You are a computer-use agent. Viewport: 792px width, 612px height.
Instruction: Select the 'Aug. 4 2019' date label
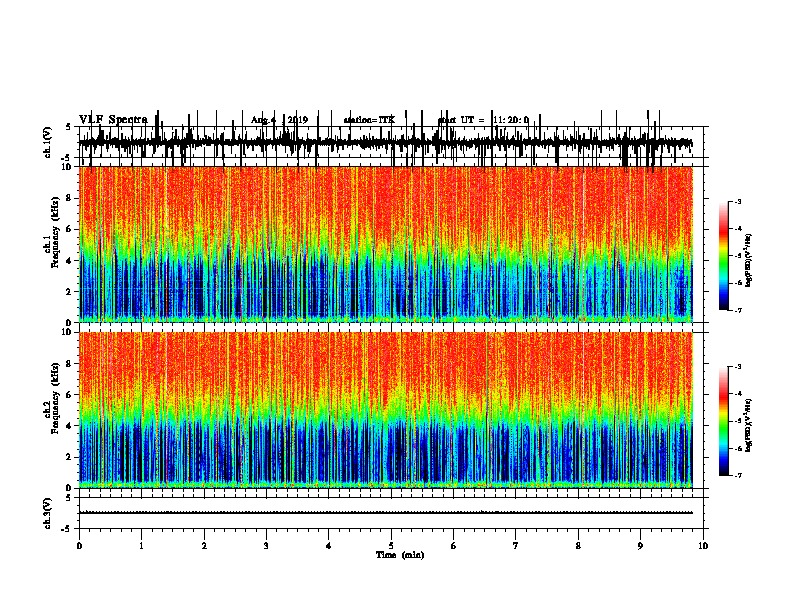point(279,120)
